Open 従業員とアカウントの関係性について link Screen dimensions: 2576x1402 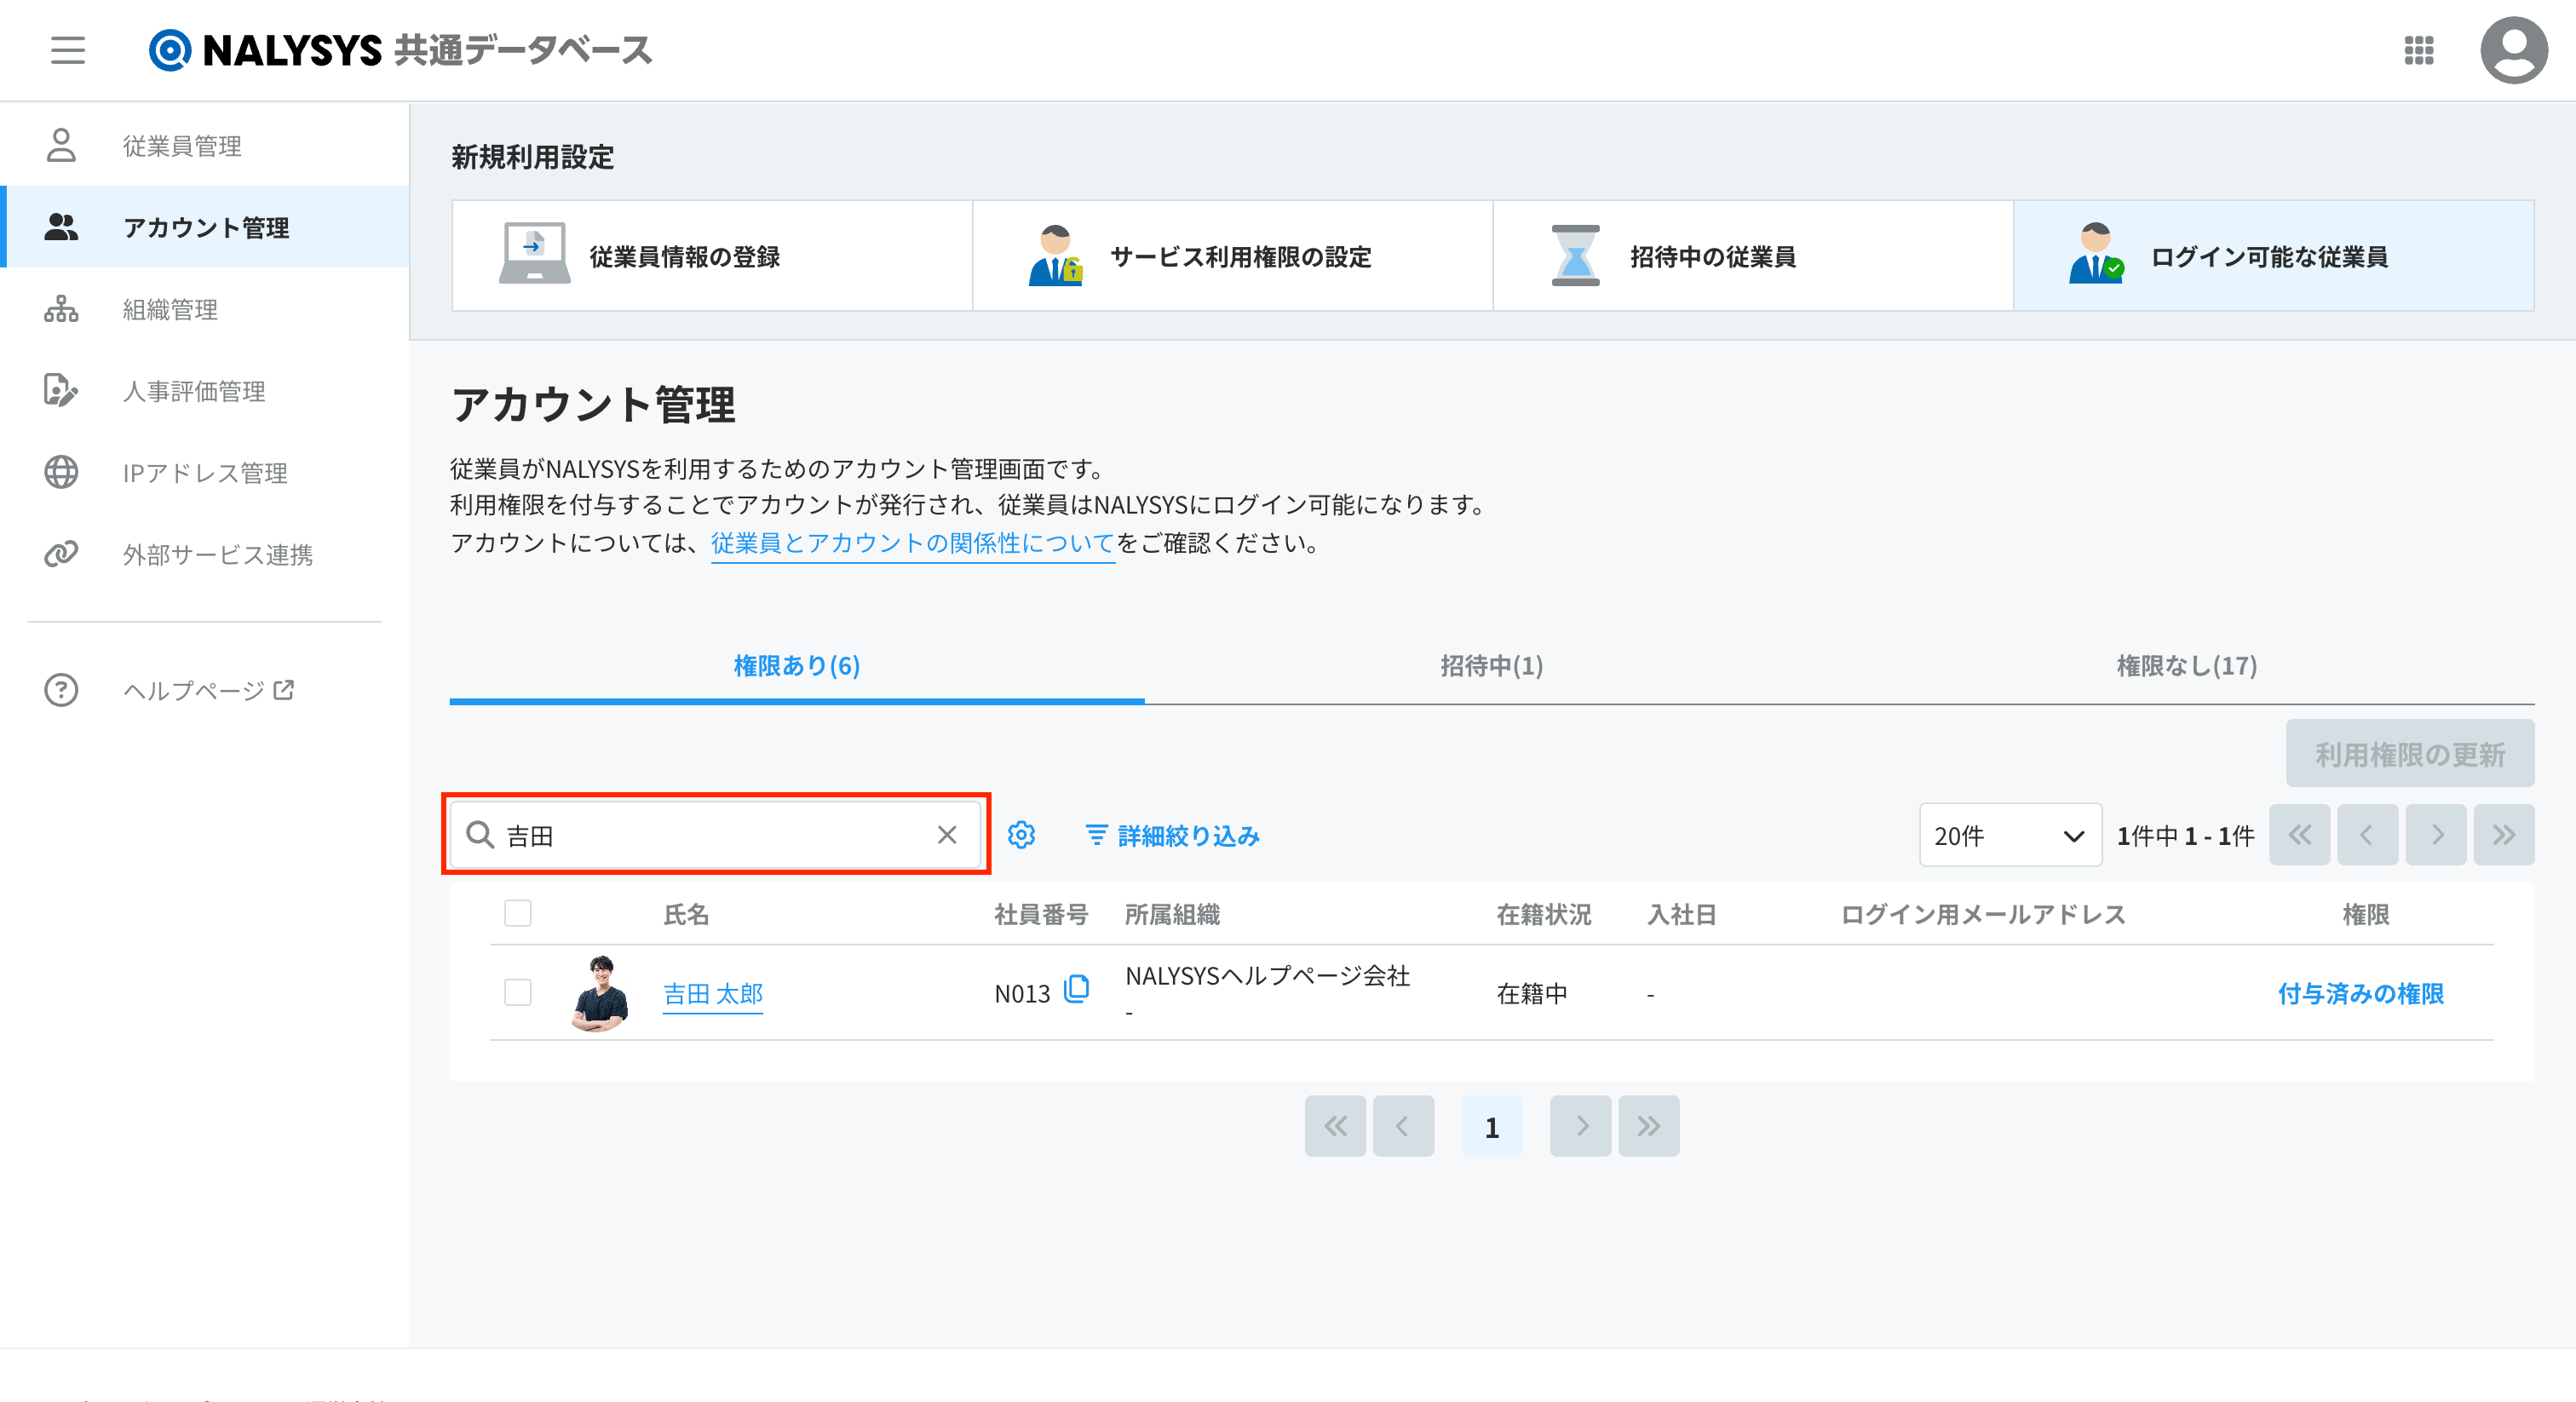point(912,543)
